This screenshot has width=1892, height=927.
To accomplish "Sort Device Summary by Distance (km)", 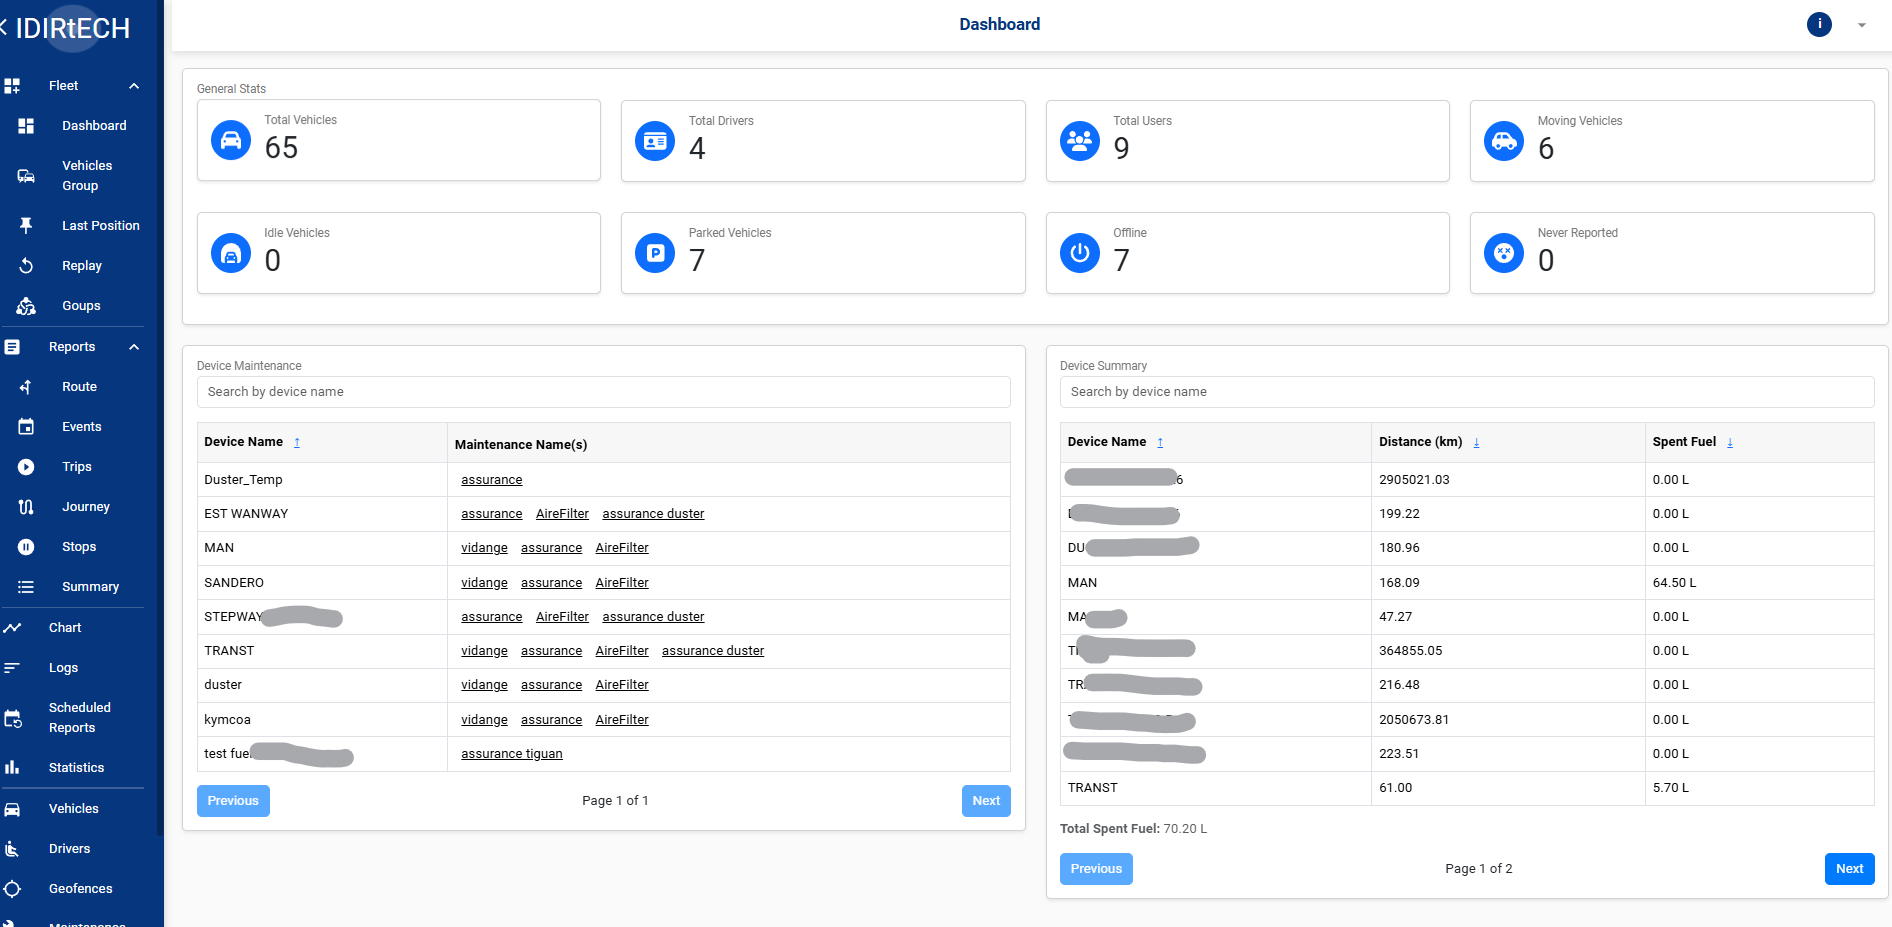I will (x=1476, y=442).
